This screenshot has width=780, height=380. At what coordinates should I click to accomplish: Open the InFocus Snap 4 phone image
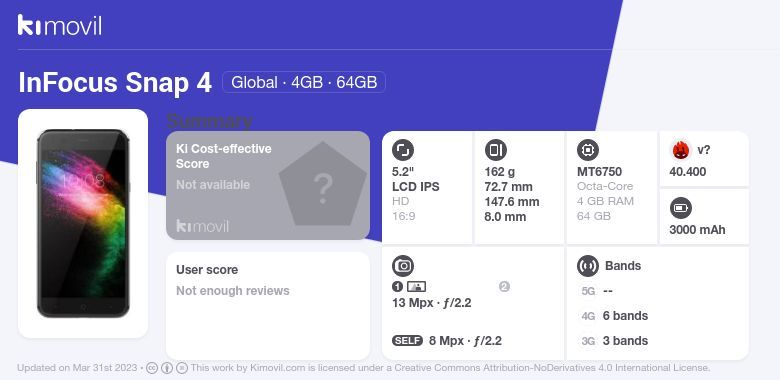coord(83,223)
